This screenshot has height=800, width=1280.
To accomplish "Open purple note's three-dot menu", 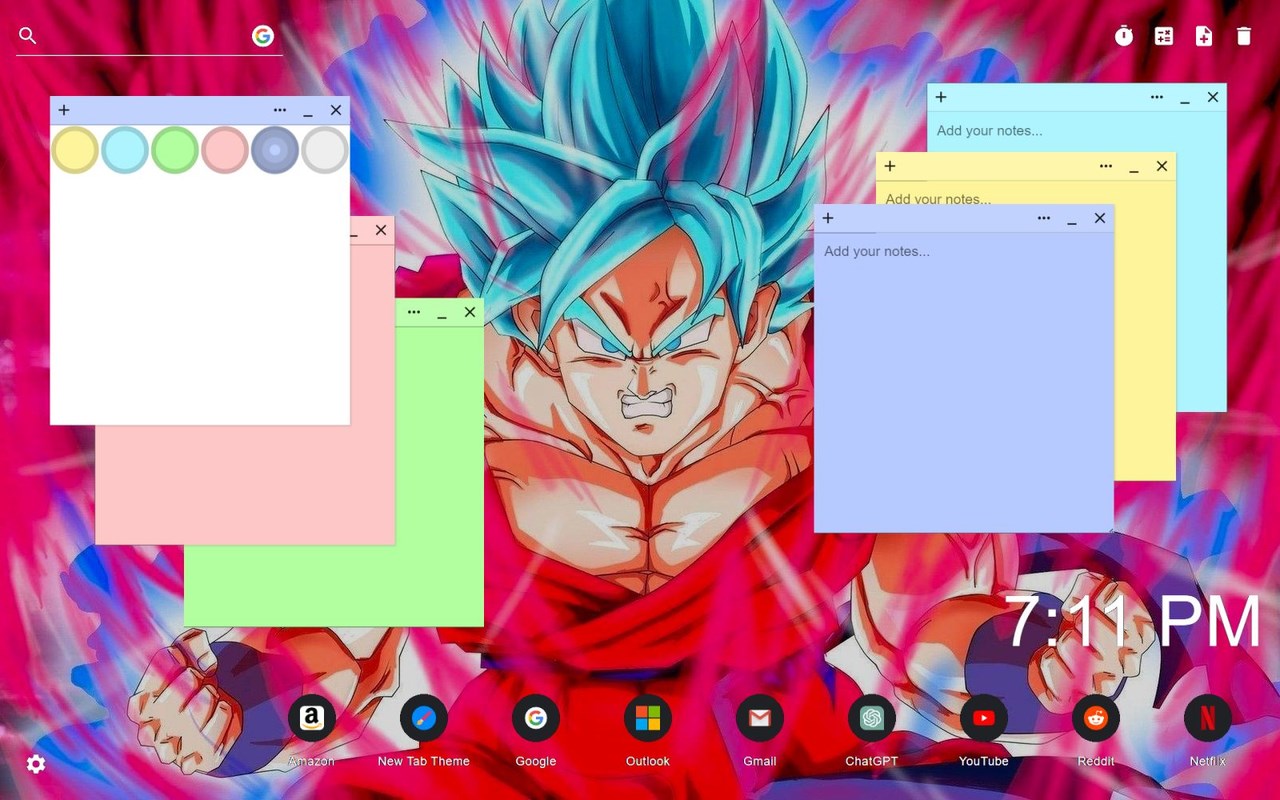I will (x=1044, y=218).
